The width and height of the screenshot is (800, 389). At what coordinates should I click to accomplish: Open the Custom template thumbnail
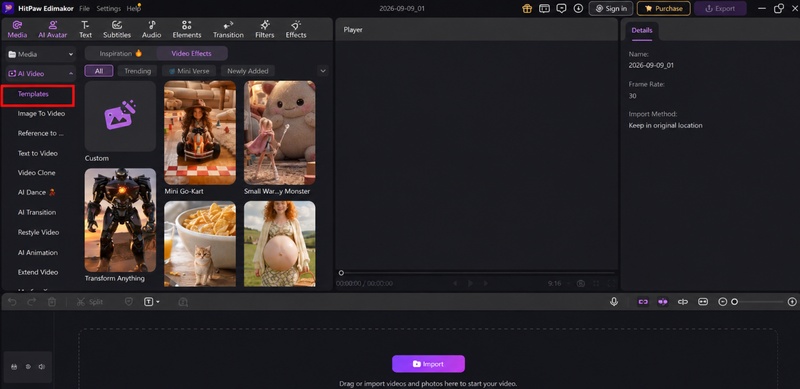[x=120, y=116]
